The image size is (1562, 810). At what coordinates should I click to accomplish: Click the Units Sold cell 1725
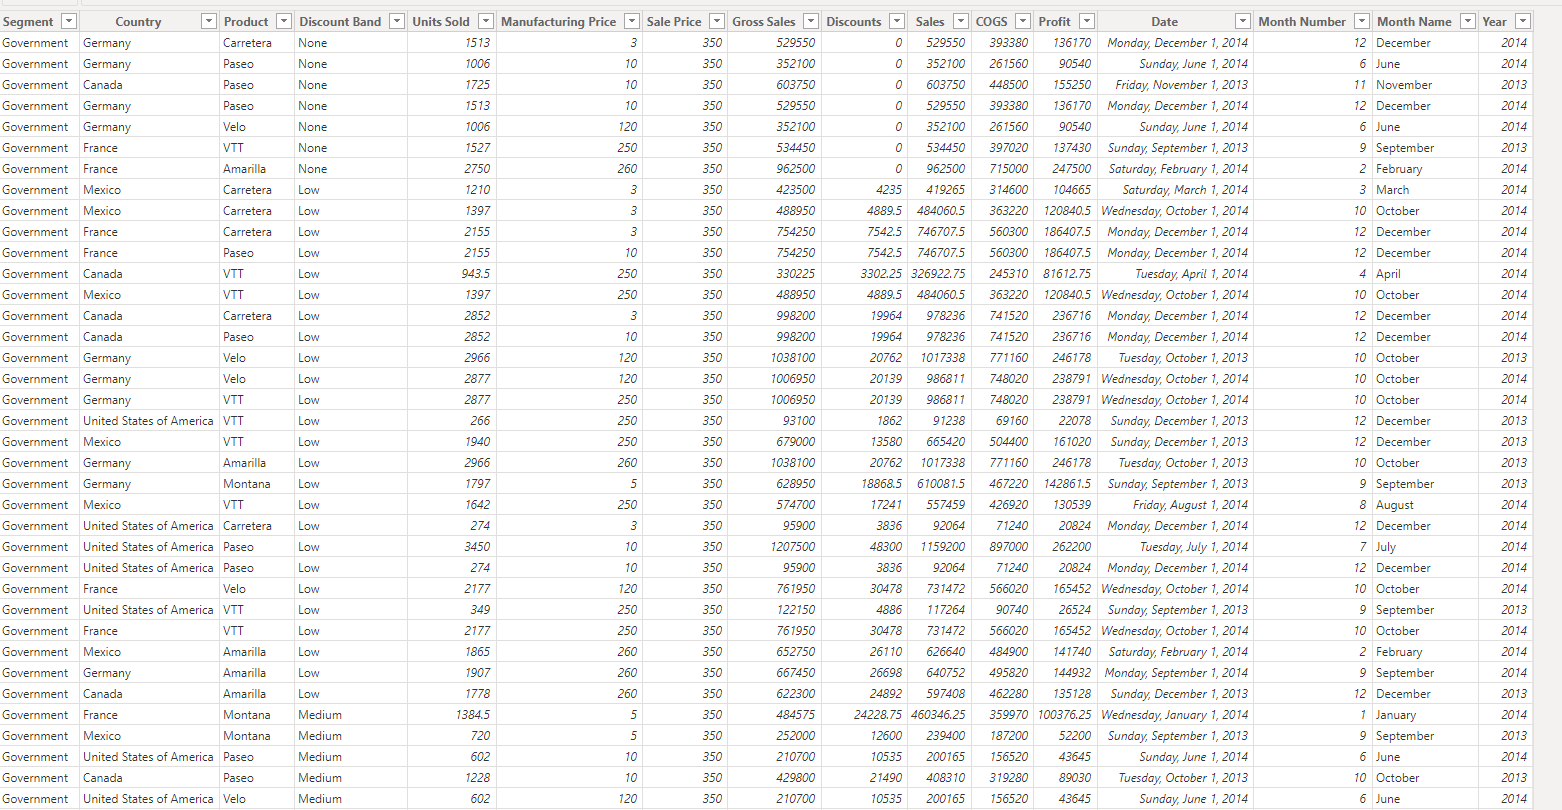477,85
